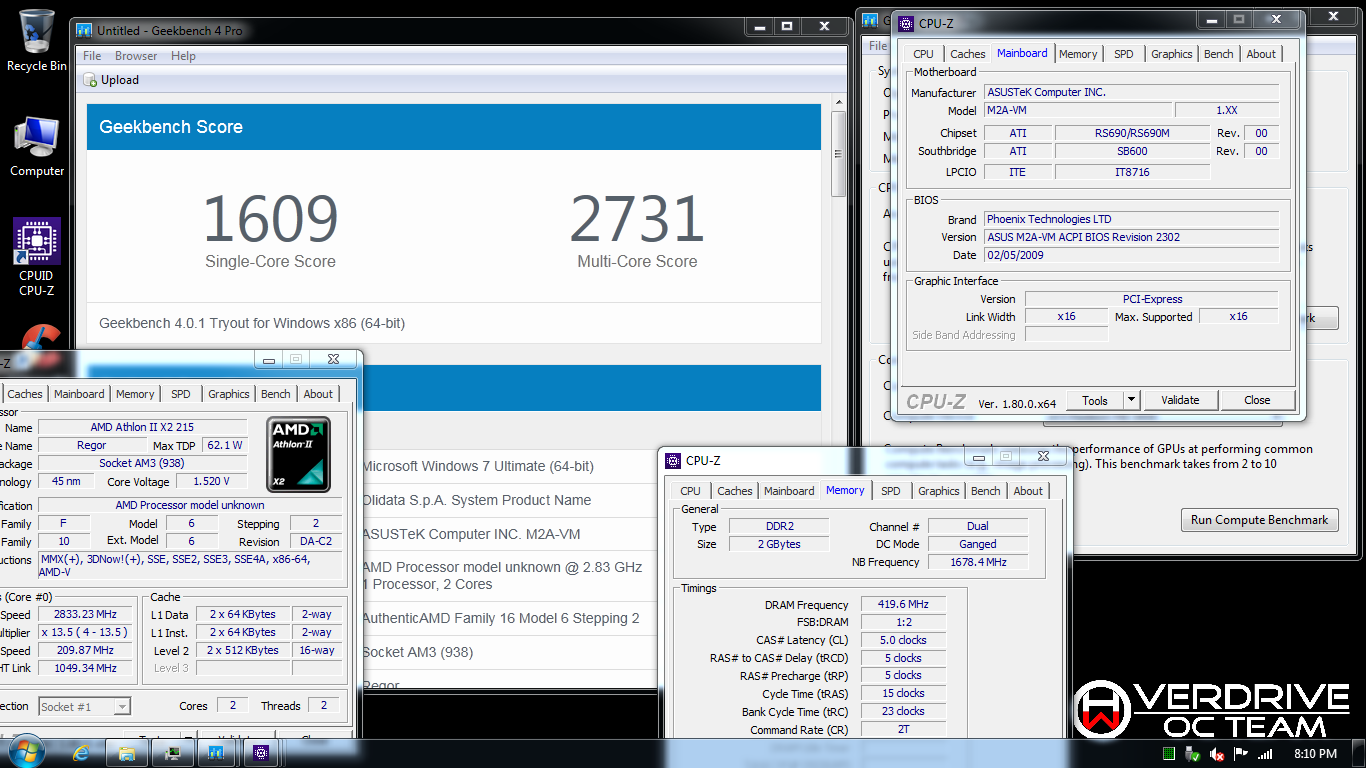The image size is (1366, 768).
Task: Select Graphics tab in the Athlon CPU-Z window
Action: (x=228, y=394)
